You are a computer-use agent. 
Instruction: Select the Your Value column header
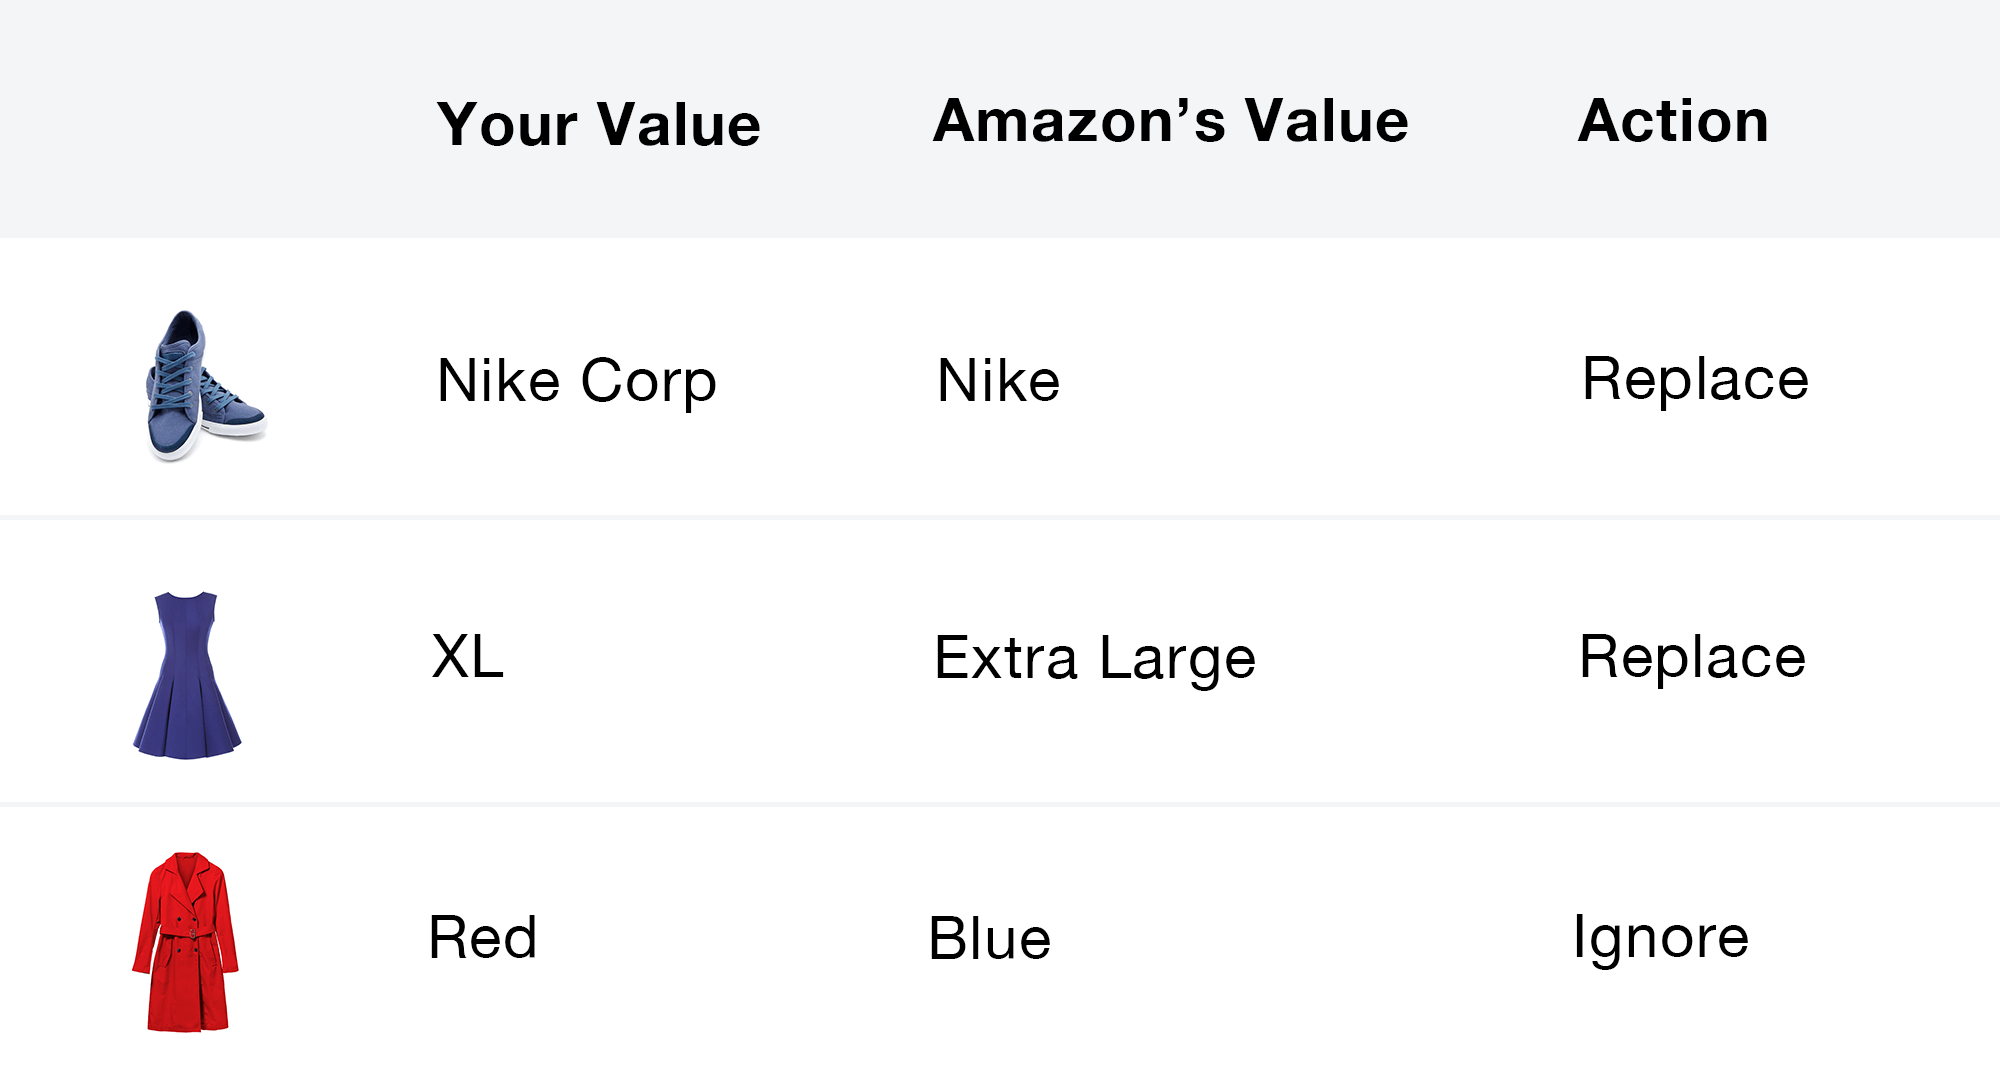pyautogui.click(x=599, y=125)
